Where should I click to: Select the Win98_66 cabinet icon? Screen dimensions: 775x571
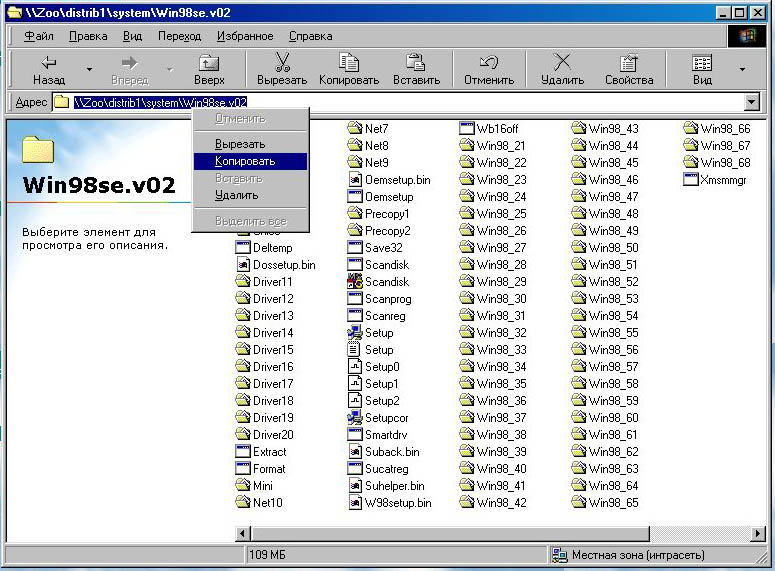690,129
